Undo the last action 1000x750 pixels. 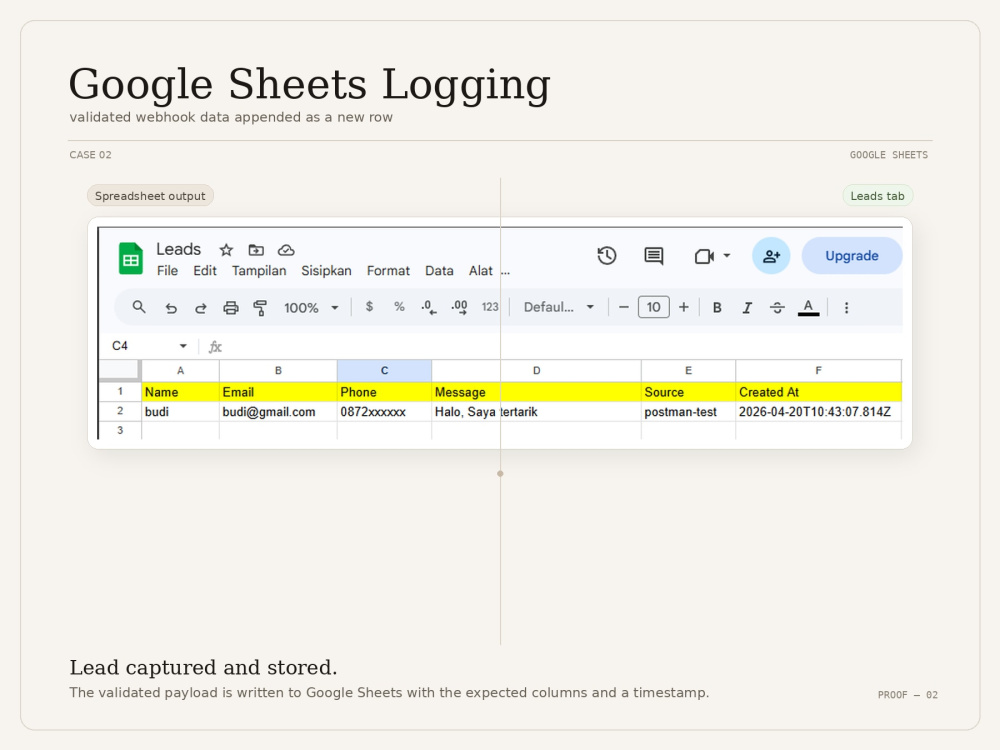click(x=170, y=308)
